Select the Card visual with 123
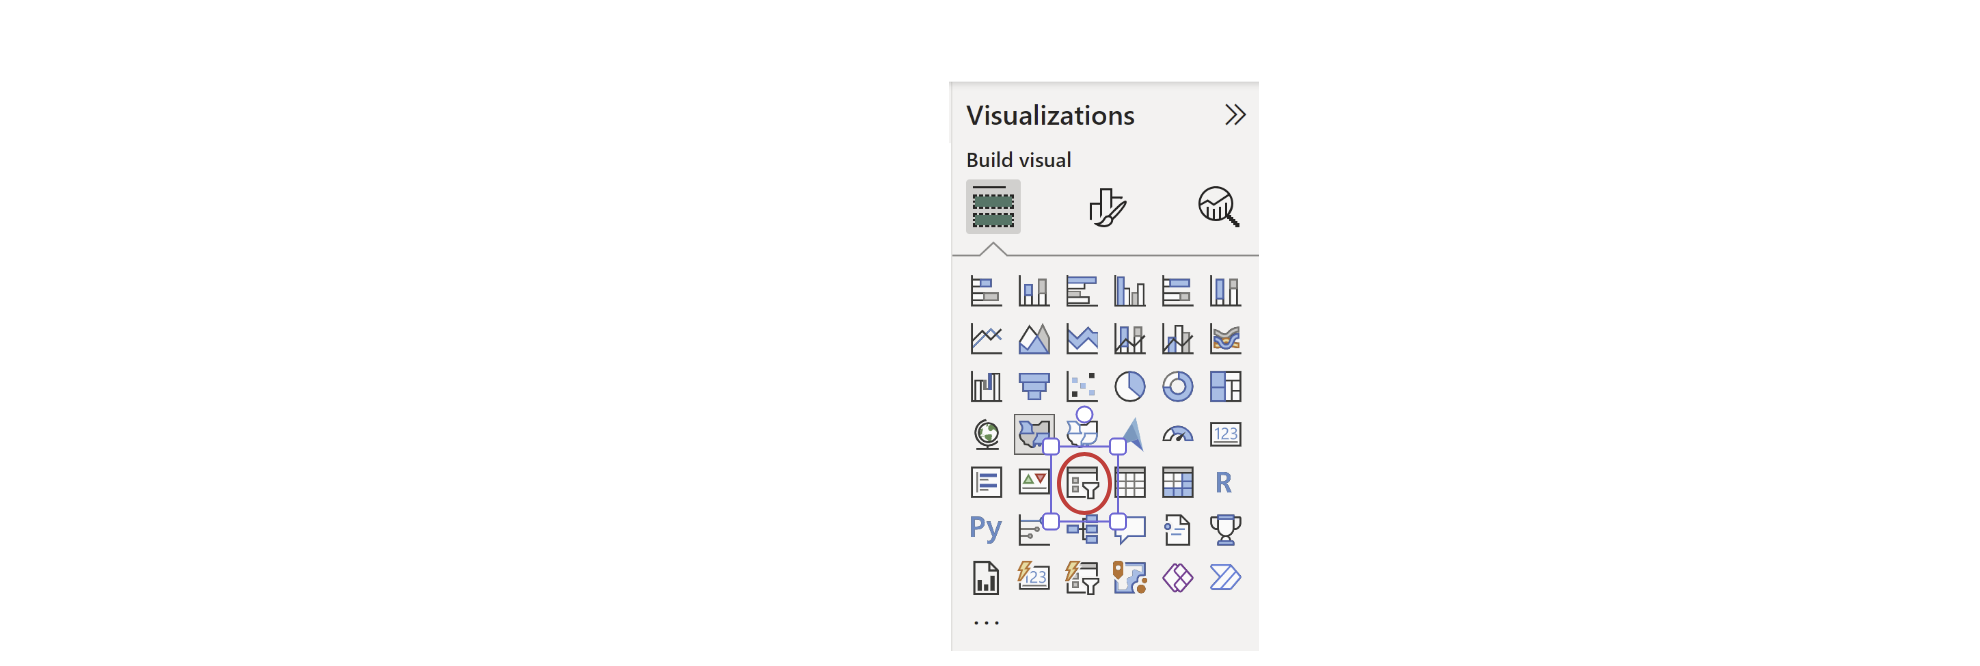1980x666 pixels. click(x=1226, y=435)
